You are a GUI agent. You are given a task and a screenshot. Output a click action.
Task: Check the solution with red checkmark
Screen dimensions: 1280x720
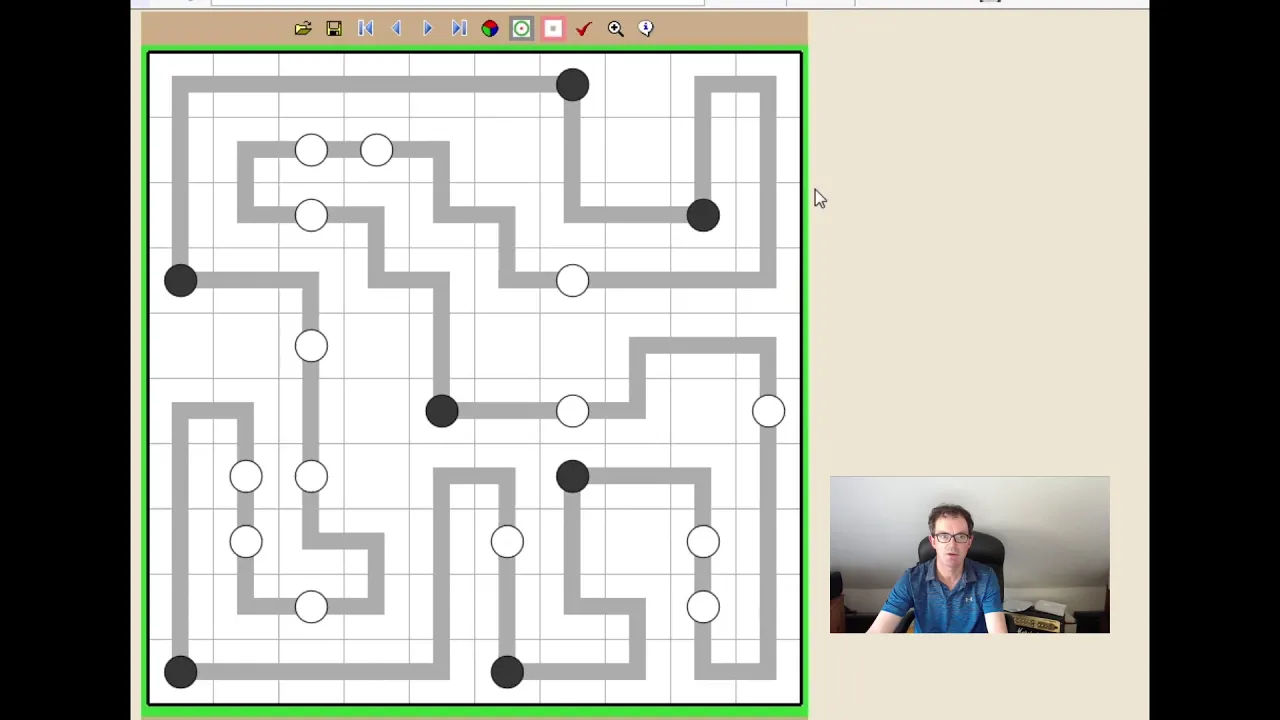click(584, 29)
